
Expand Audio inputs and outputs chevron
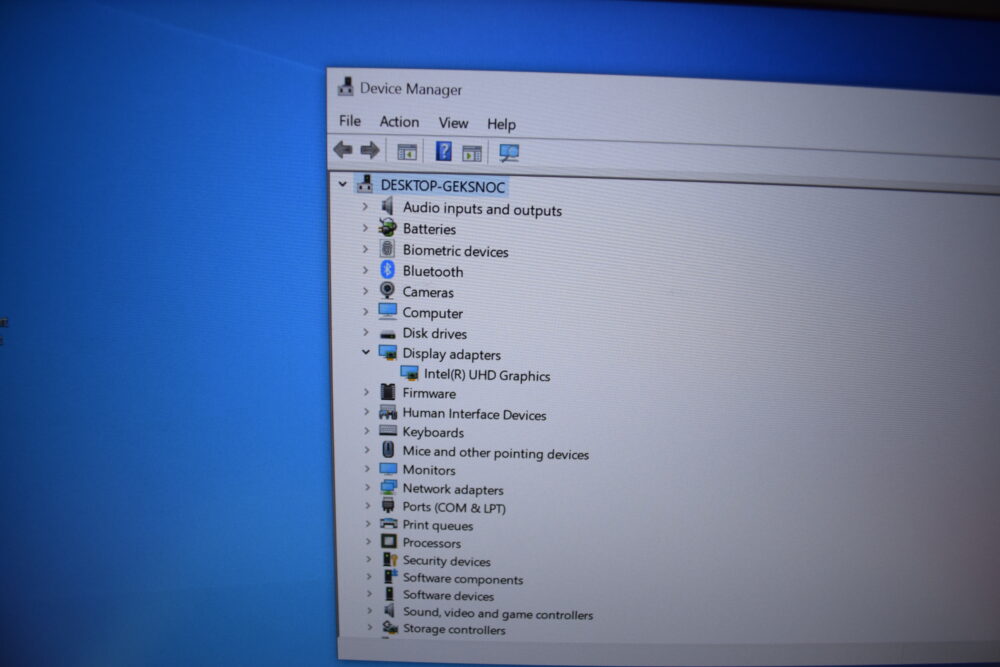pyautogui.click(x=365, y=206)
